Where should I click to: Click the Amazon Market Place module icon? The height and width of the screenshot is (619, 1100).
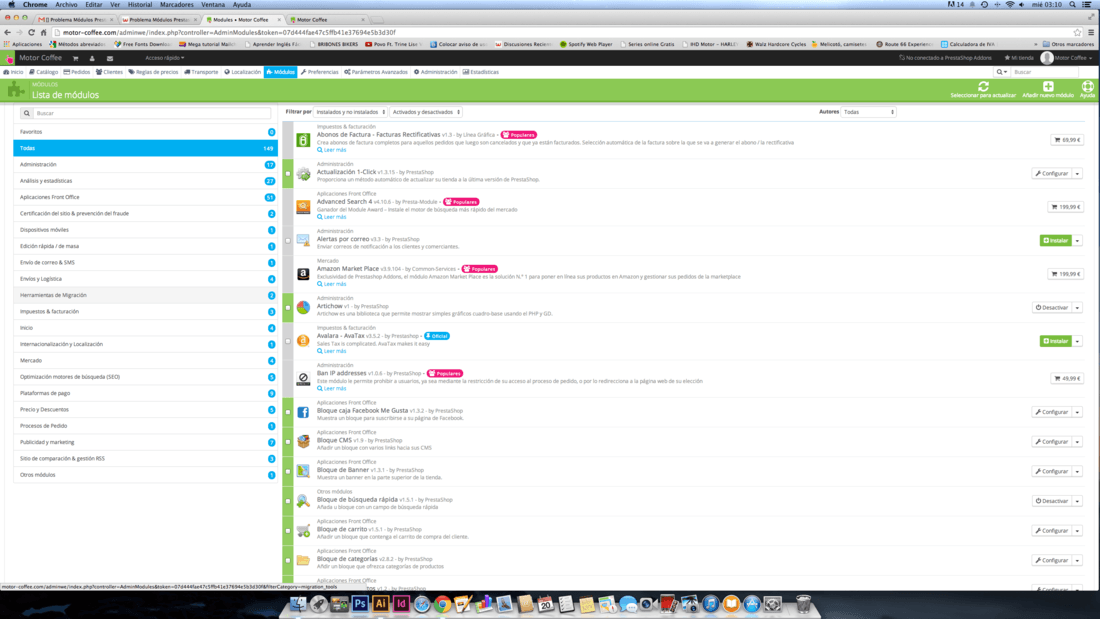[x=303, y=274]
